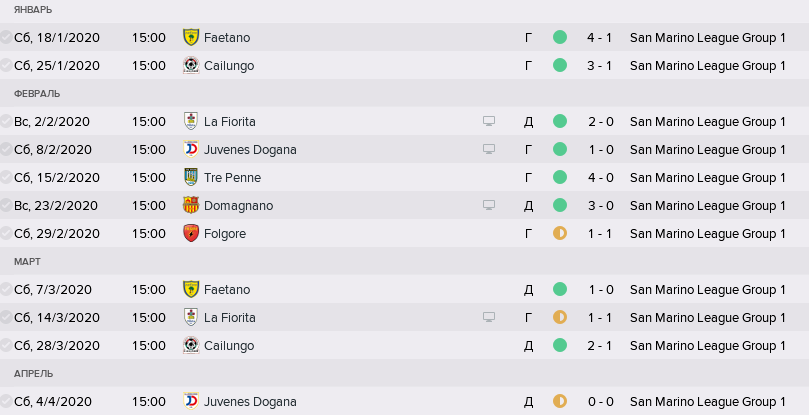Click TV icon on 14/3/2020 La Fiorita row
This screenshot has height=415, width=809.
pyautogui.click(x=489, y=317)
